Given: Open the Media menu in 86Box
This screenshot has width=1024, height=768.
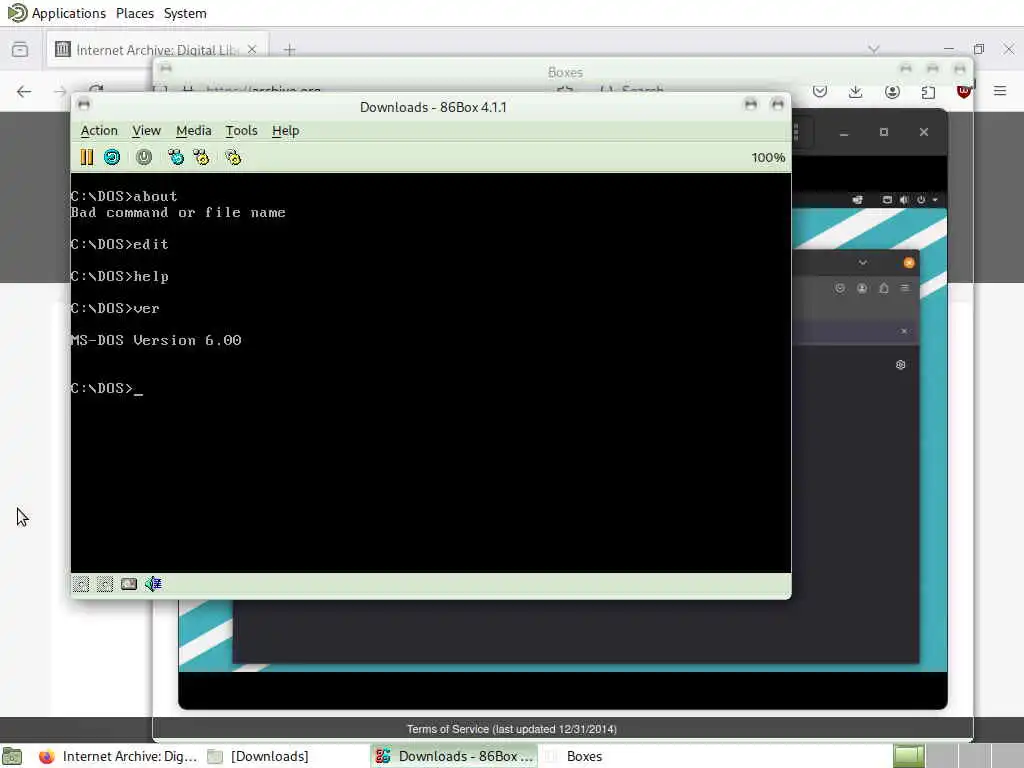Looking at the screenshot, I should (194, 131).
